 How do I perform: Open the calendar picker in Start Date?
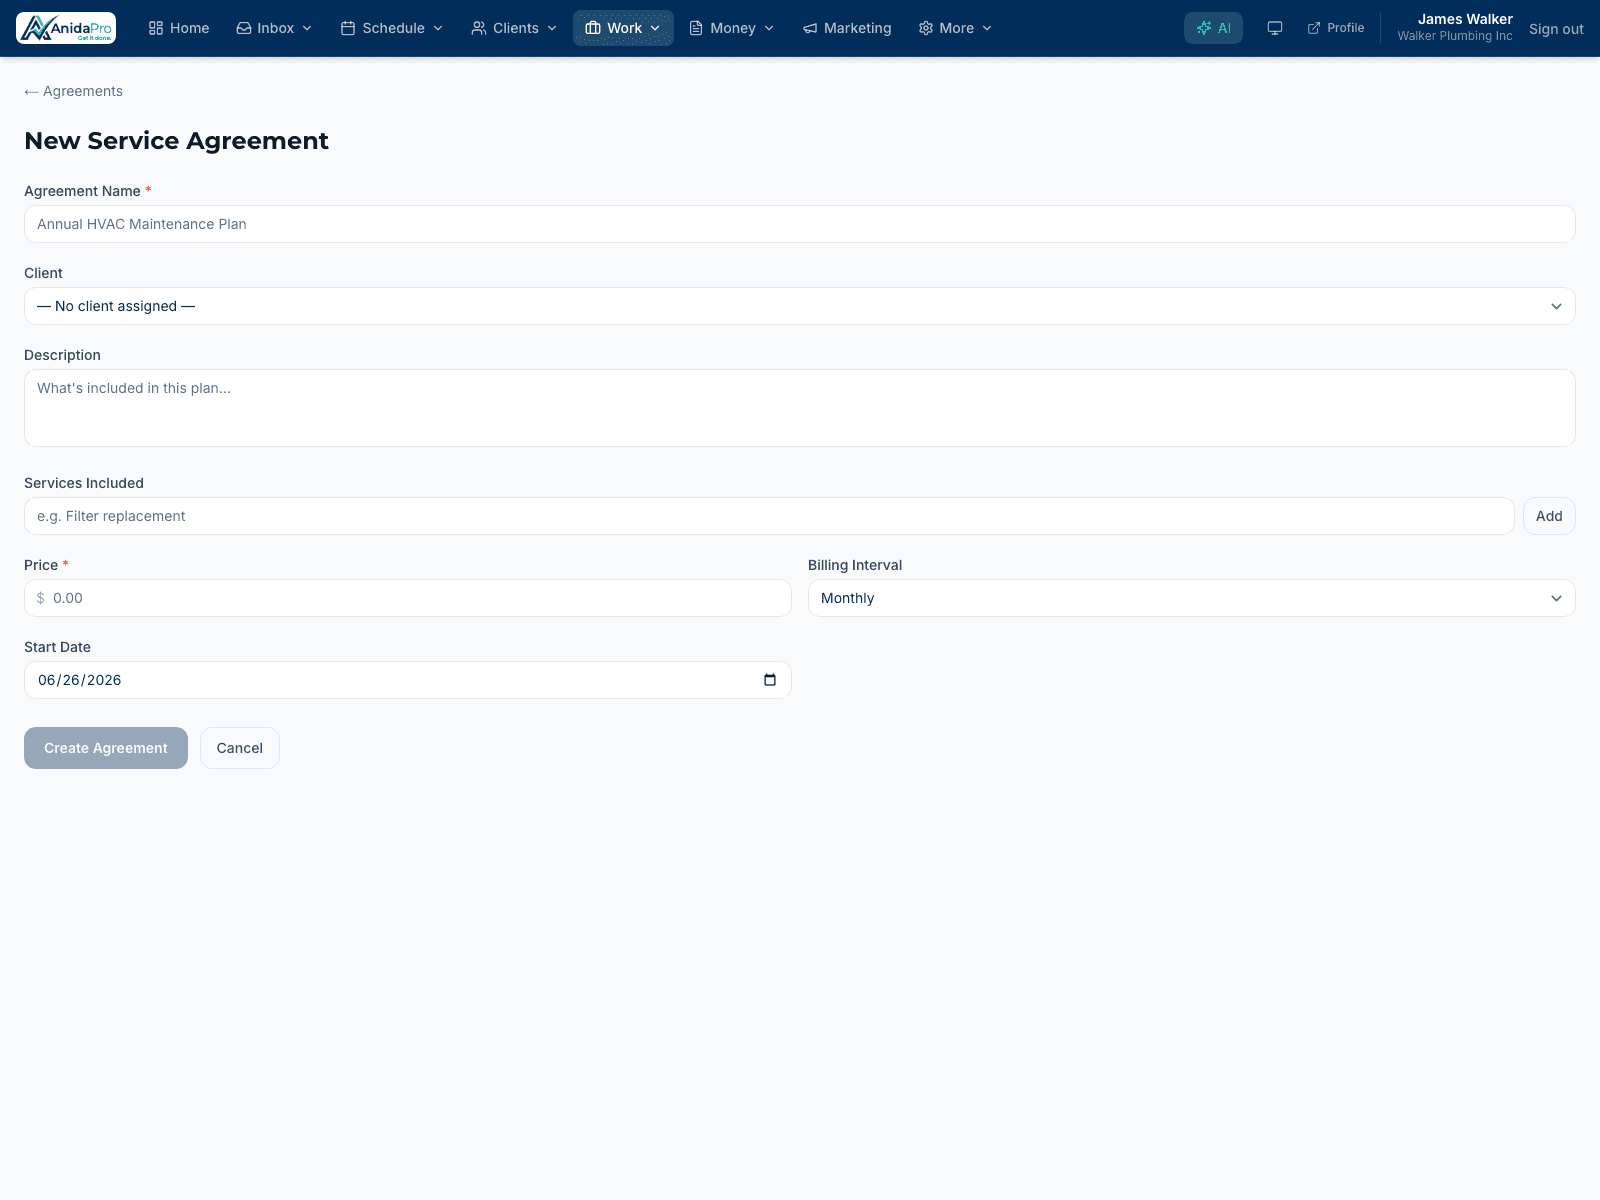(770, 680)
